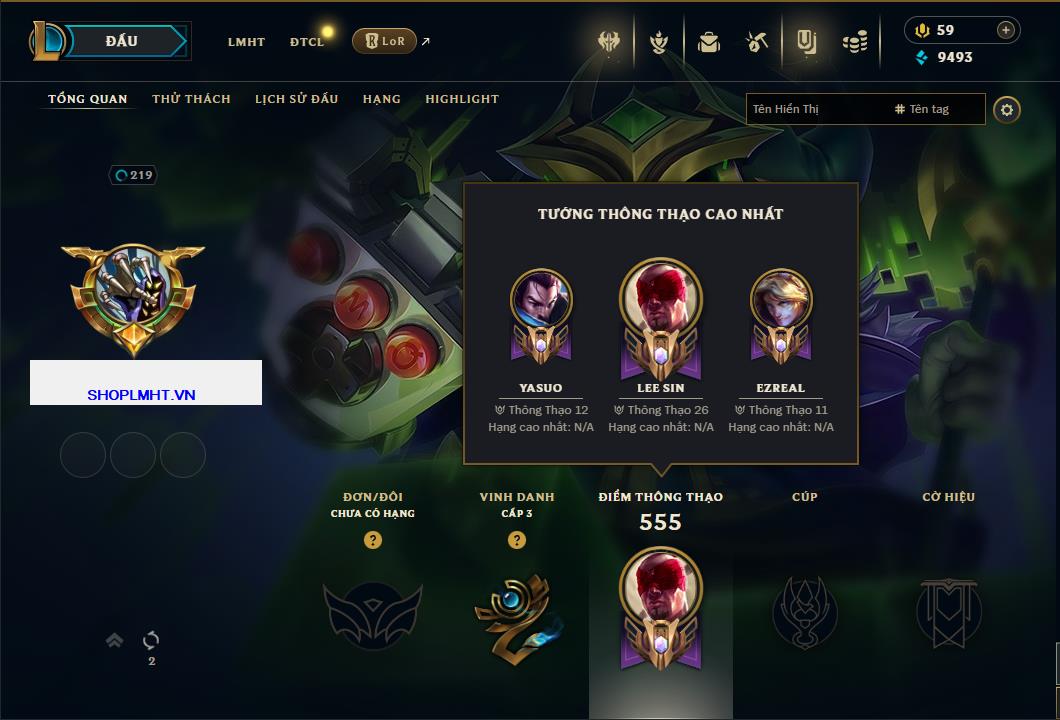
Task: Click the summoner profile icon badge
Action: (x=133, y=299)
